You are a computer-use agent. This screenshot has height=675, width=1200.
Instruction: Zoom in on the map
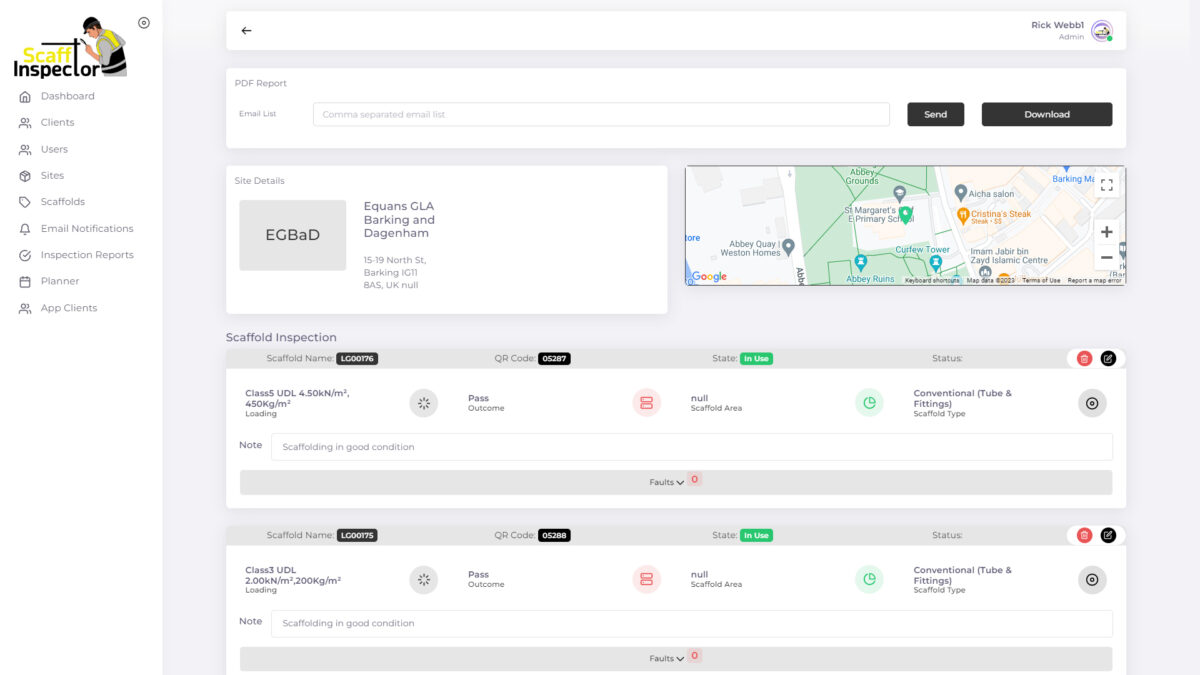[1106, 232]
